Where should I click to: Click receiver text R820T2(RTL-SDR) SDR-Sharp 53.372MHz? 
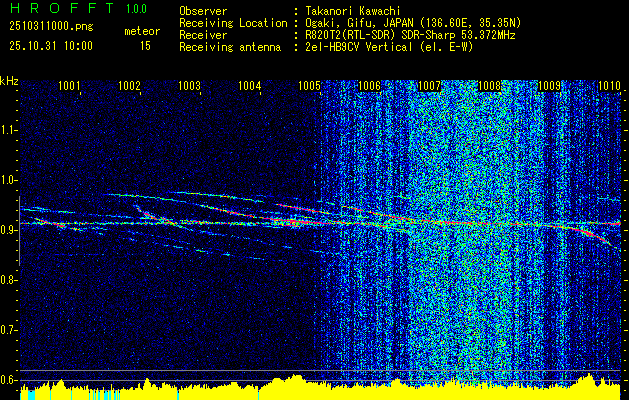click(x=410, y=35)
